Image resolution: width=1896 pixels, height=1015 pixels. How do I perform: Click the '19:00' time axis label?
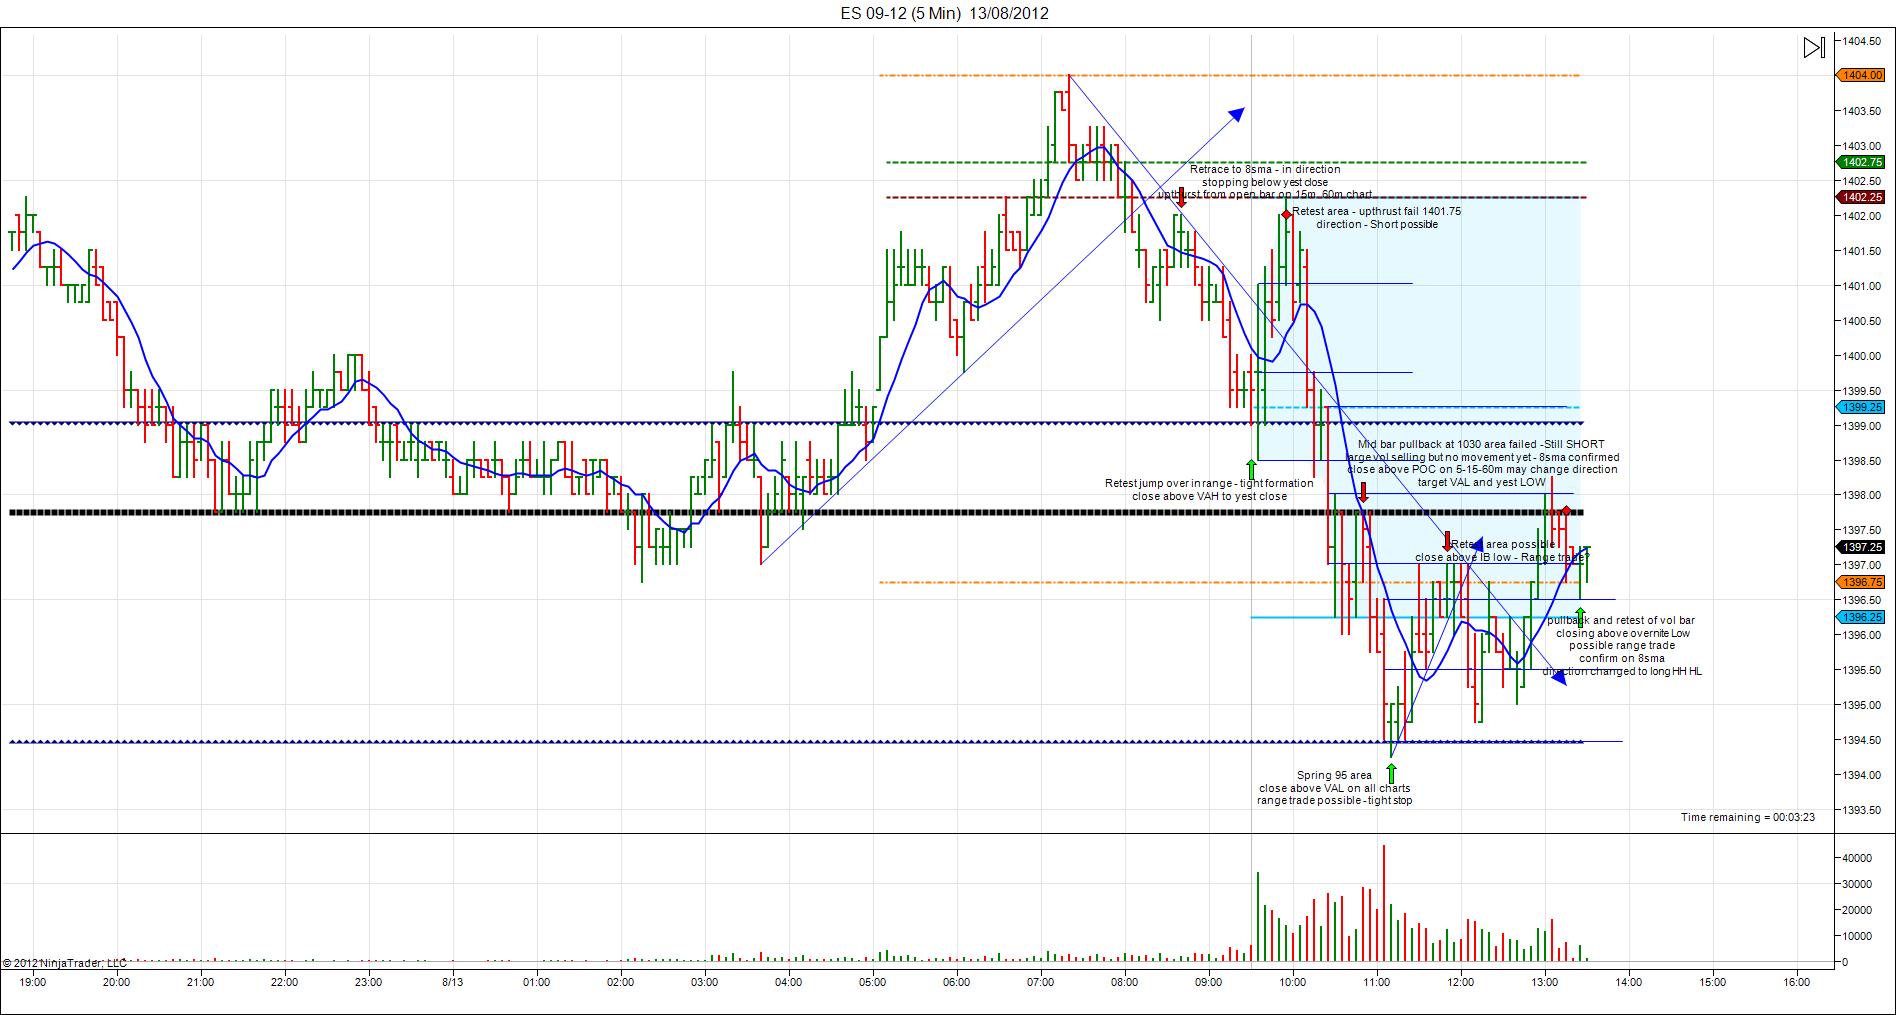pos(32,982)
